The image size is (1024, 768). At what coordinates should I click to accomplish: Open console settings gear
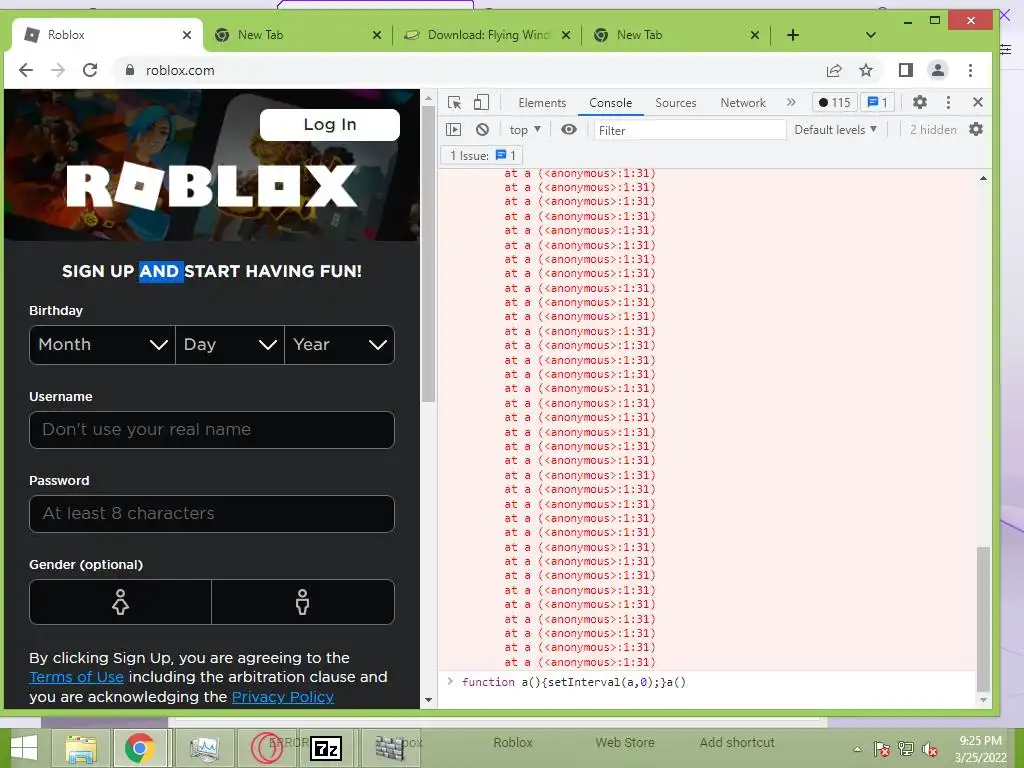(976, 129)
